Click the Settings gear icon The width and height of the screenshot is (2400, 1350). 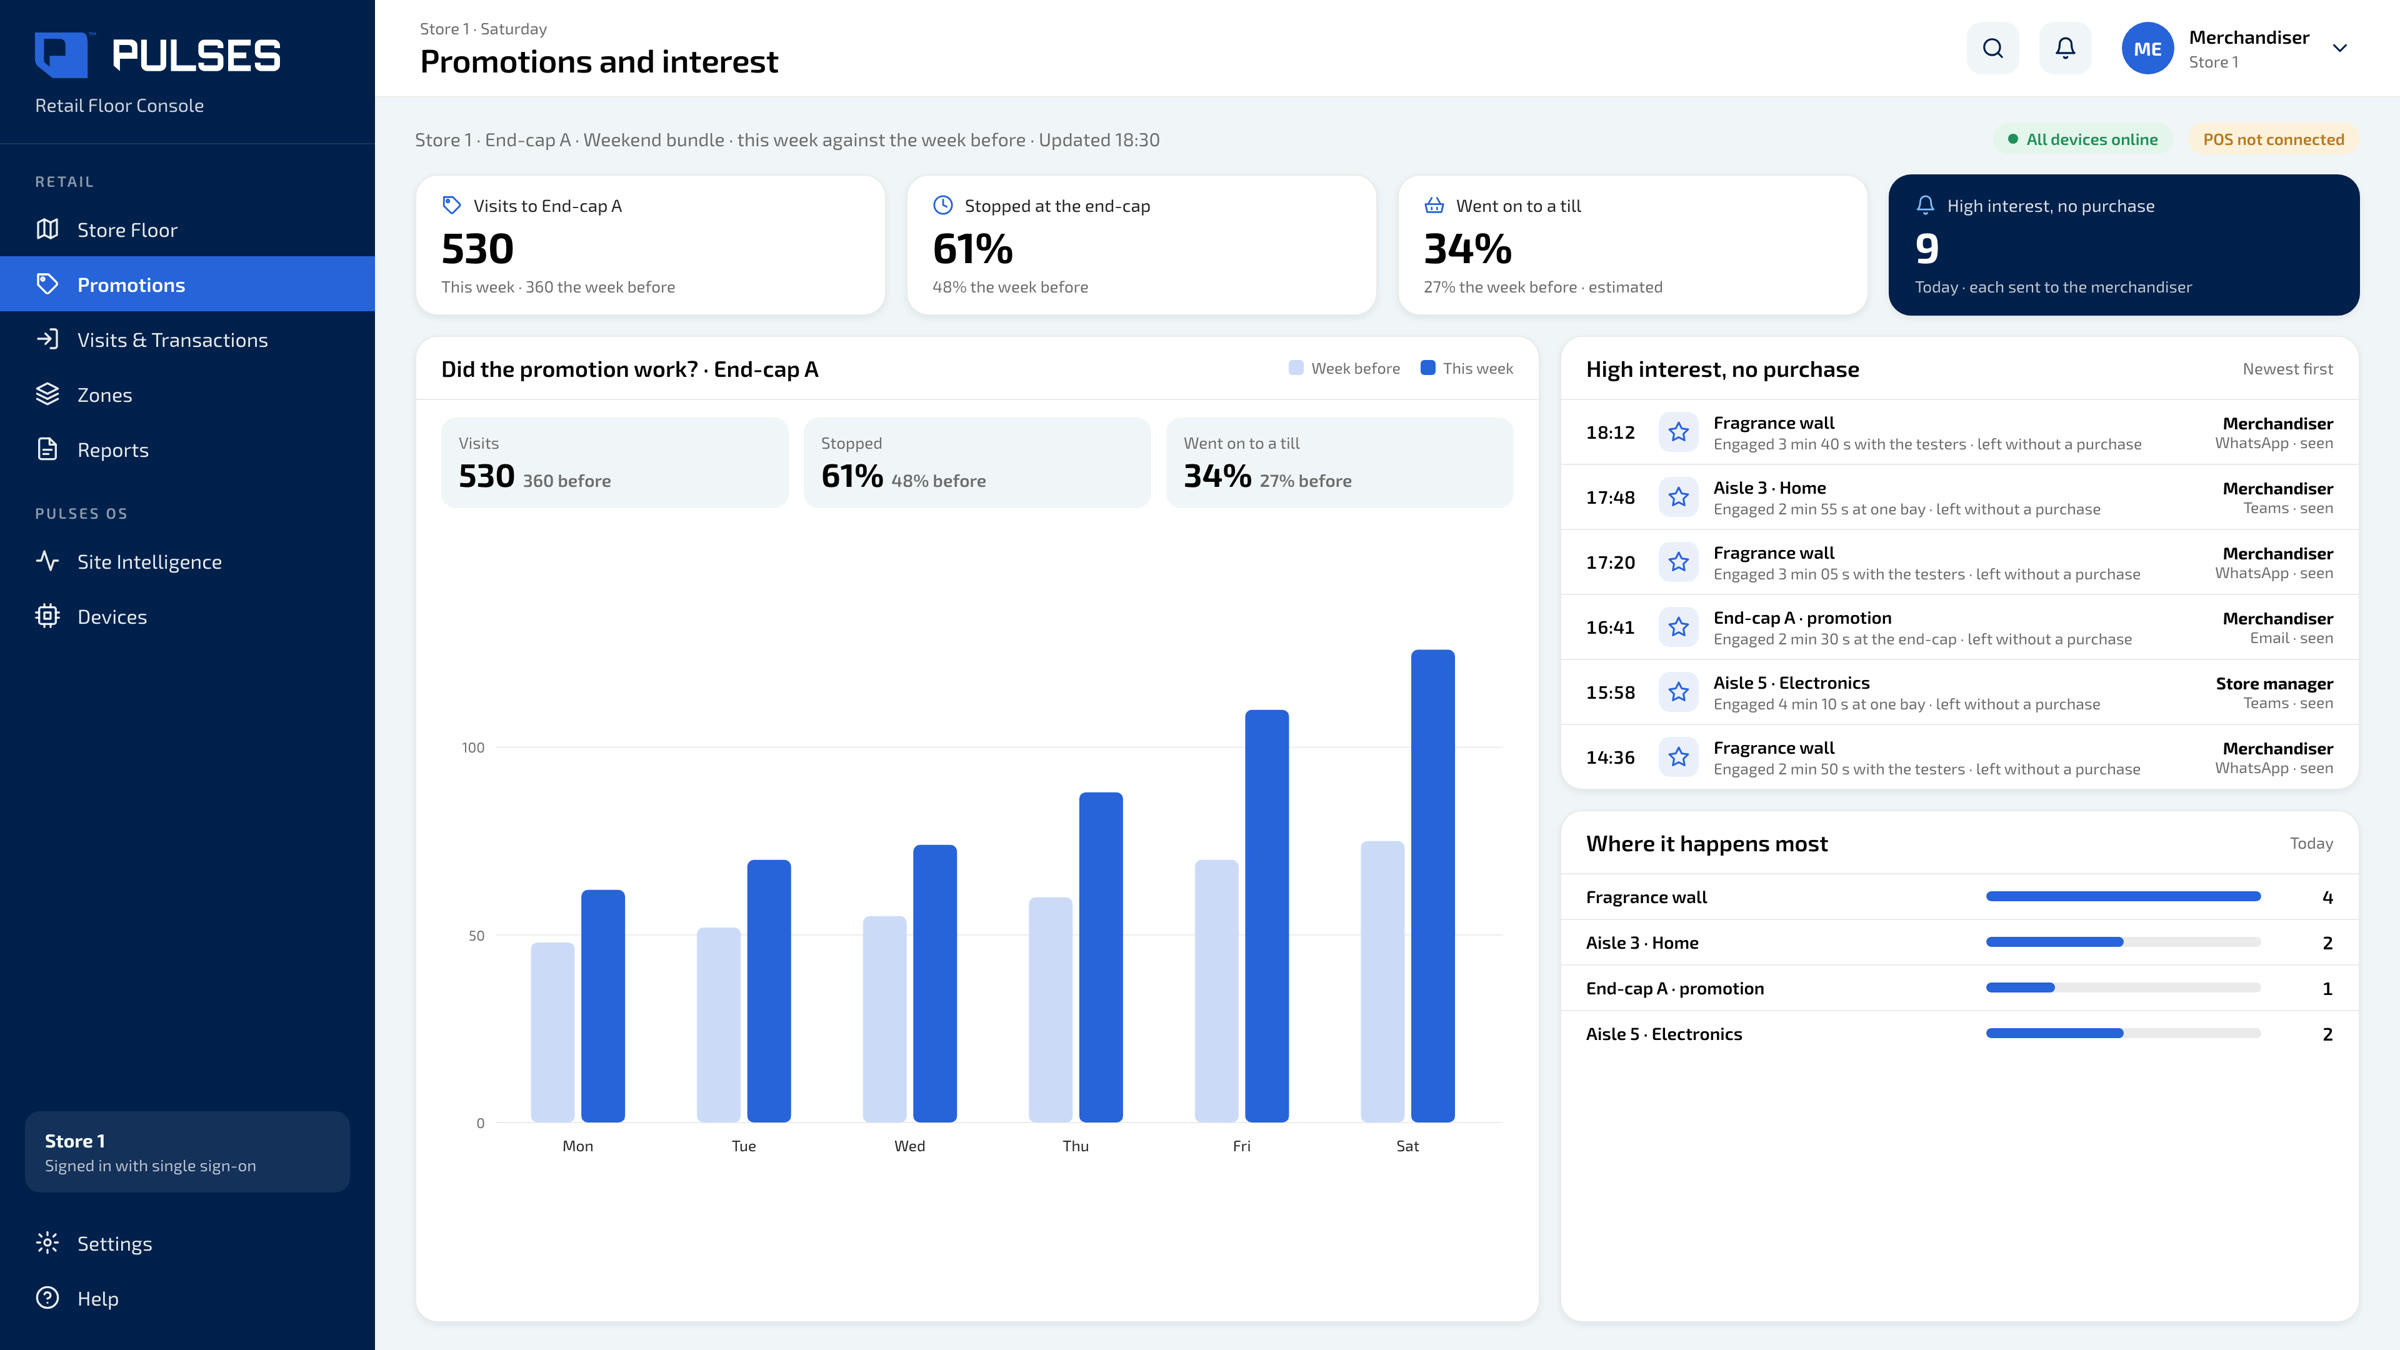(x=47, y=1243)
